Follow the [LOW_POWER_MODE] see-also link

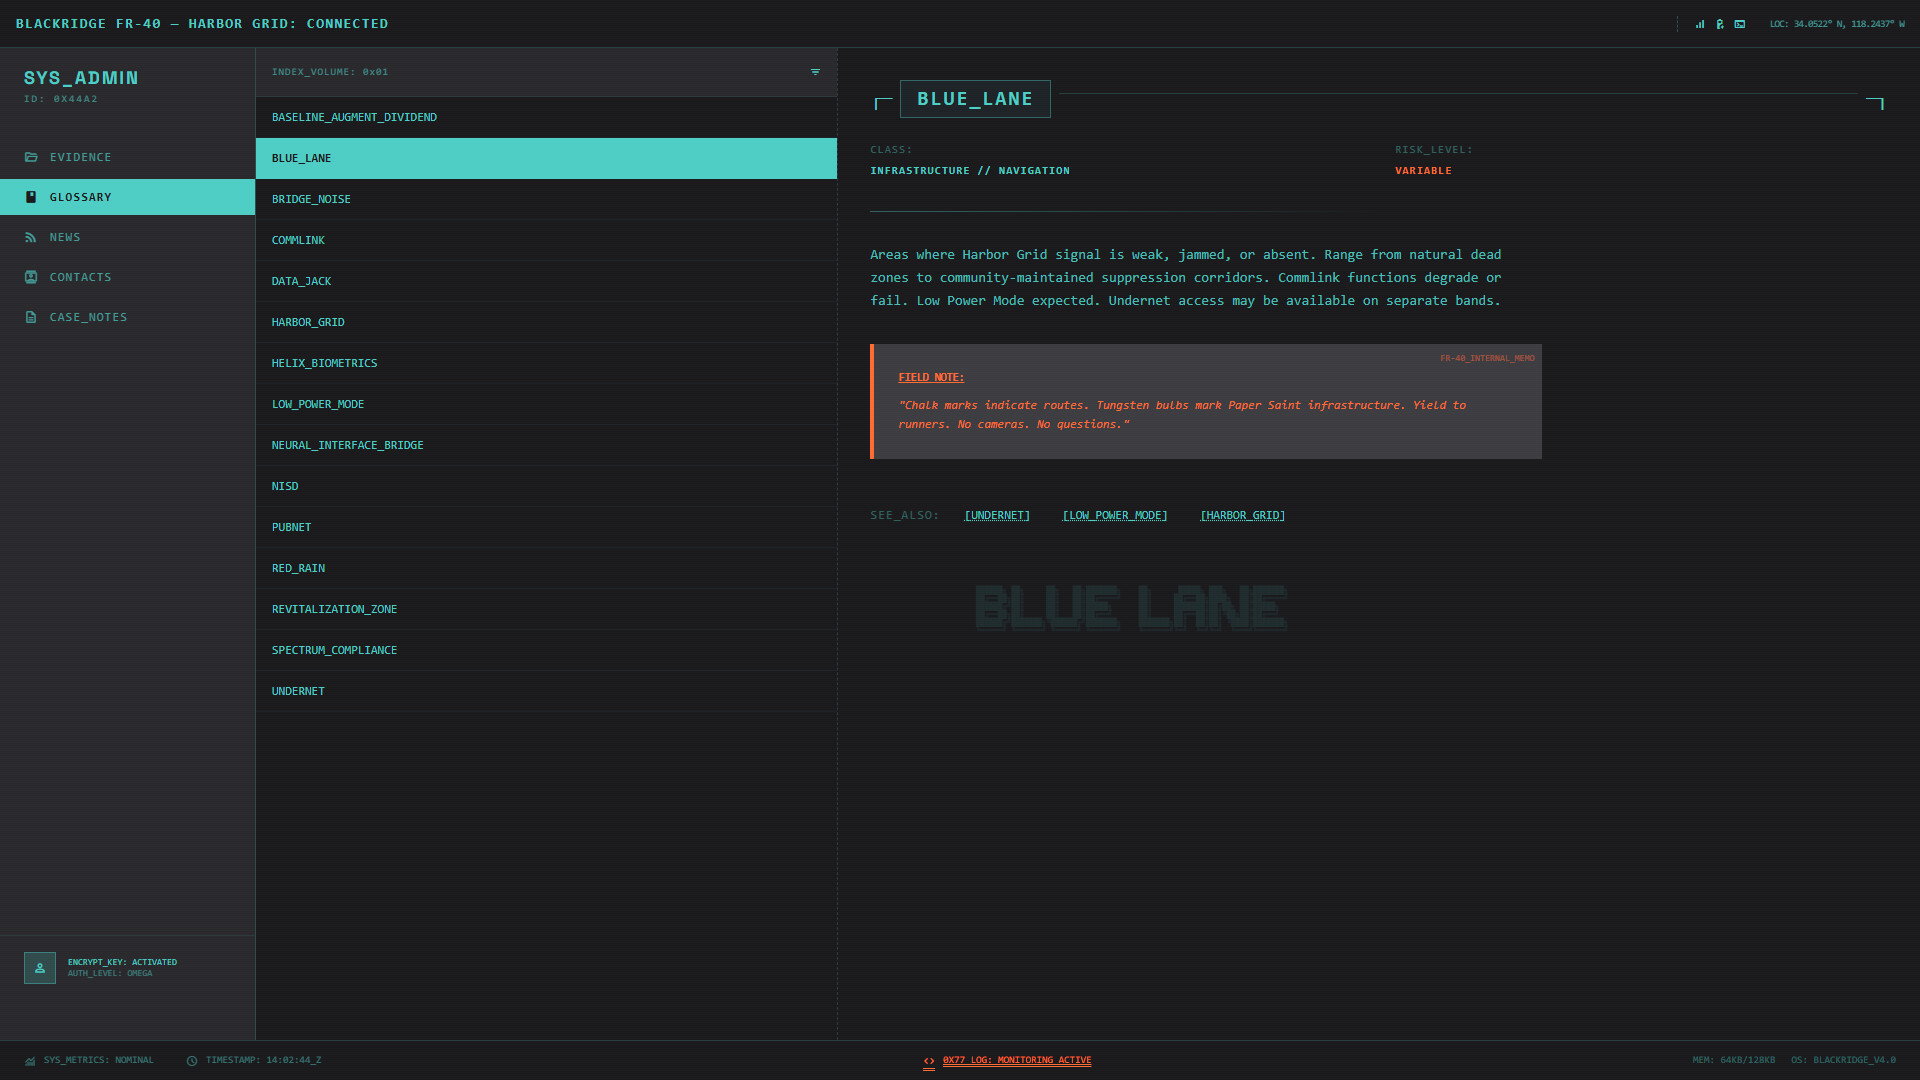(1115, 516)
